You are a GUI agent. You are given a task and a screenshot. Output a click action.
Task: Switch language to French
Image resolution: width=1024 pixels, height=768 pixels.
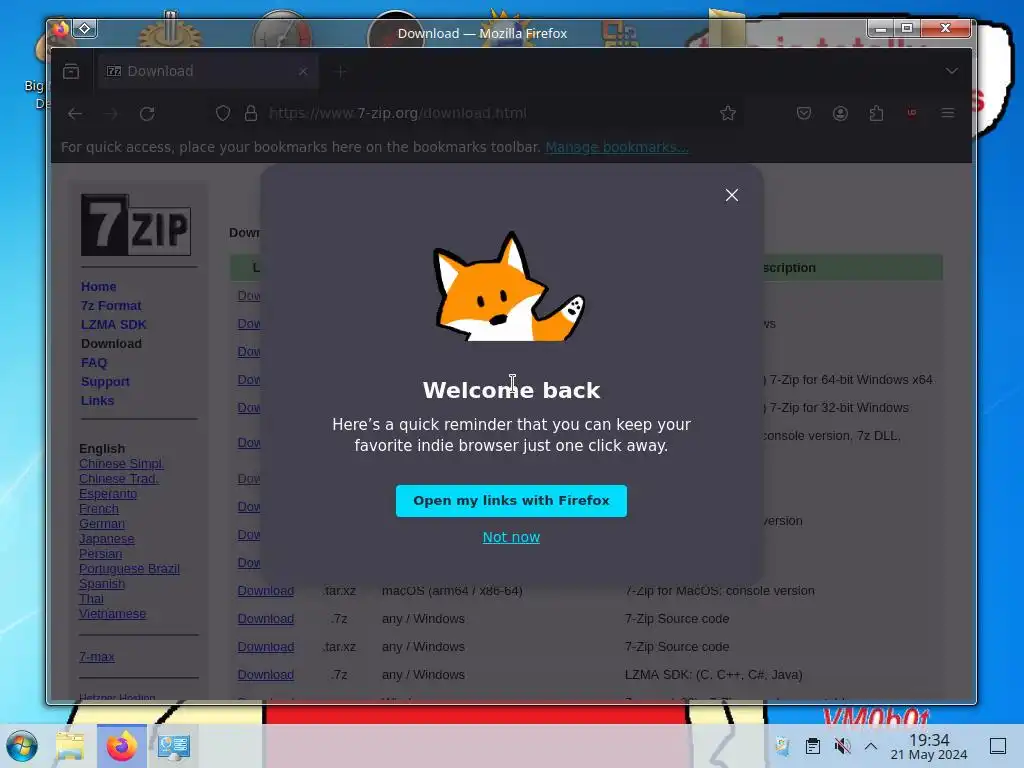[99, 509]
